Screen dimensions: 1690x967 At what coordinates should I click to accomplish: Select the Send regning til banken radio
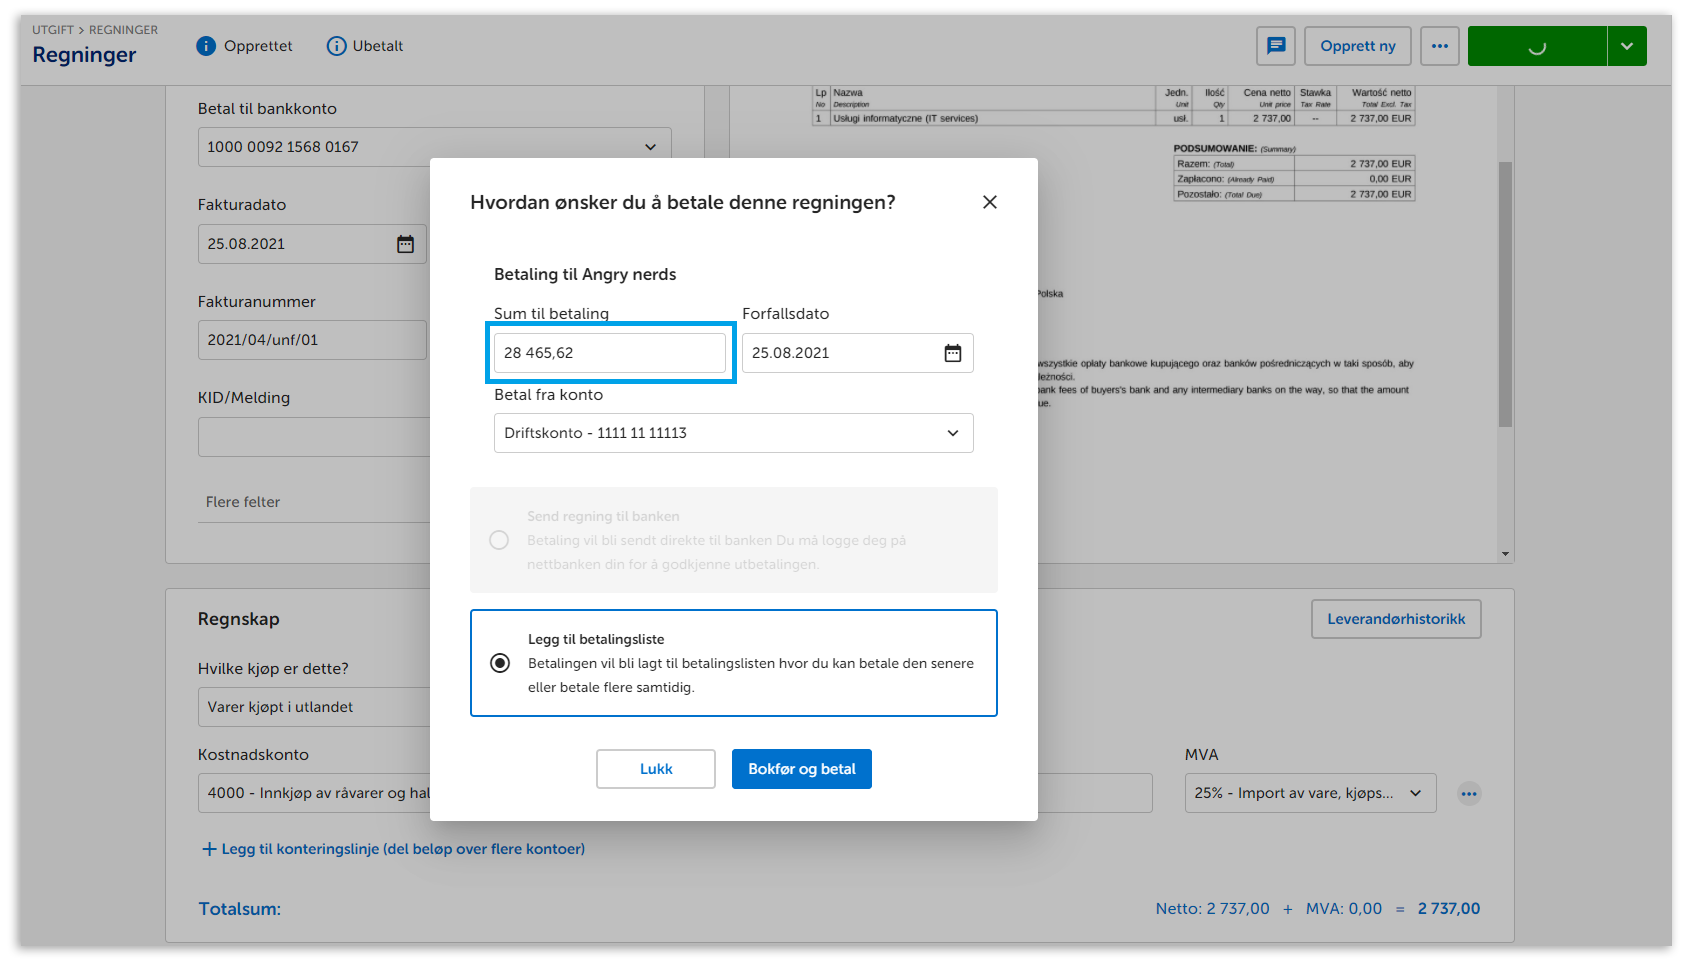(499, 540)
